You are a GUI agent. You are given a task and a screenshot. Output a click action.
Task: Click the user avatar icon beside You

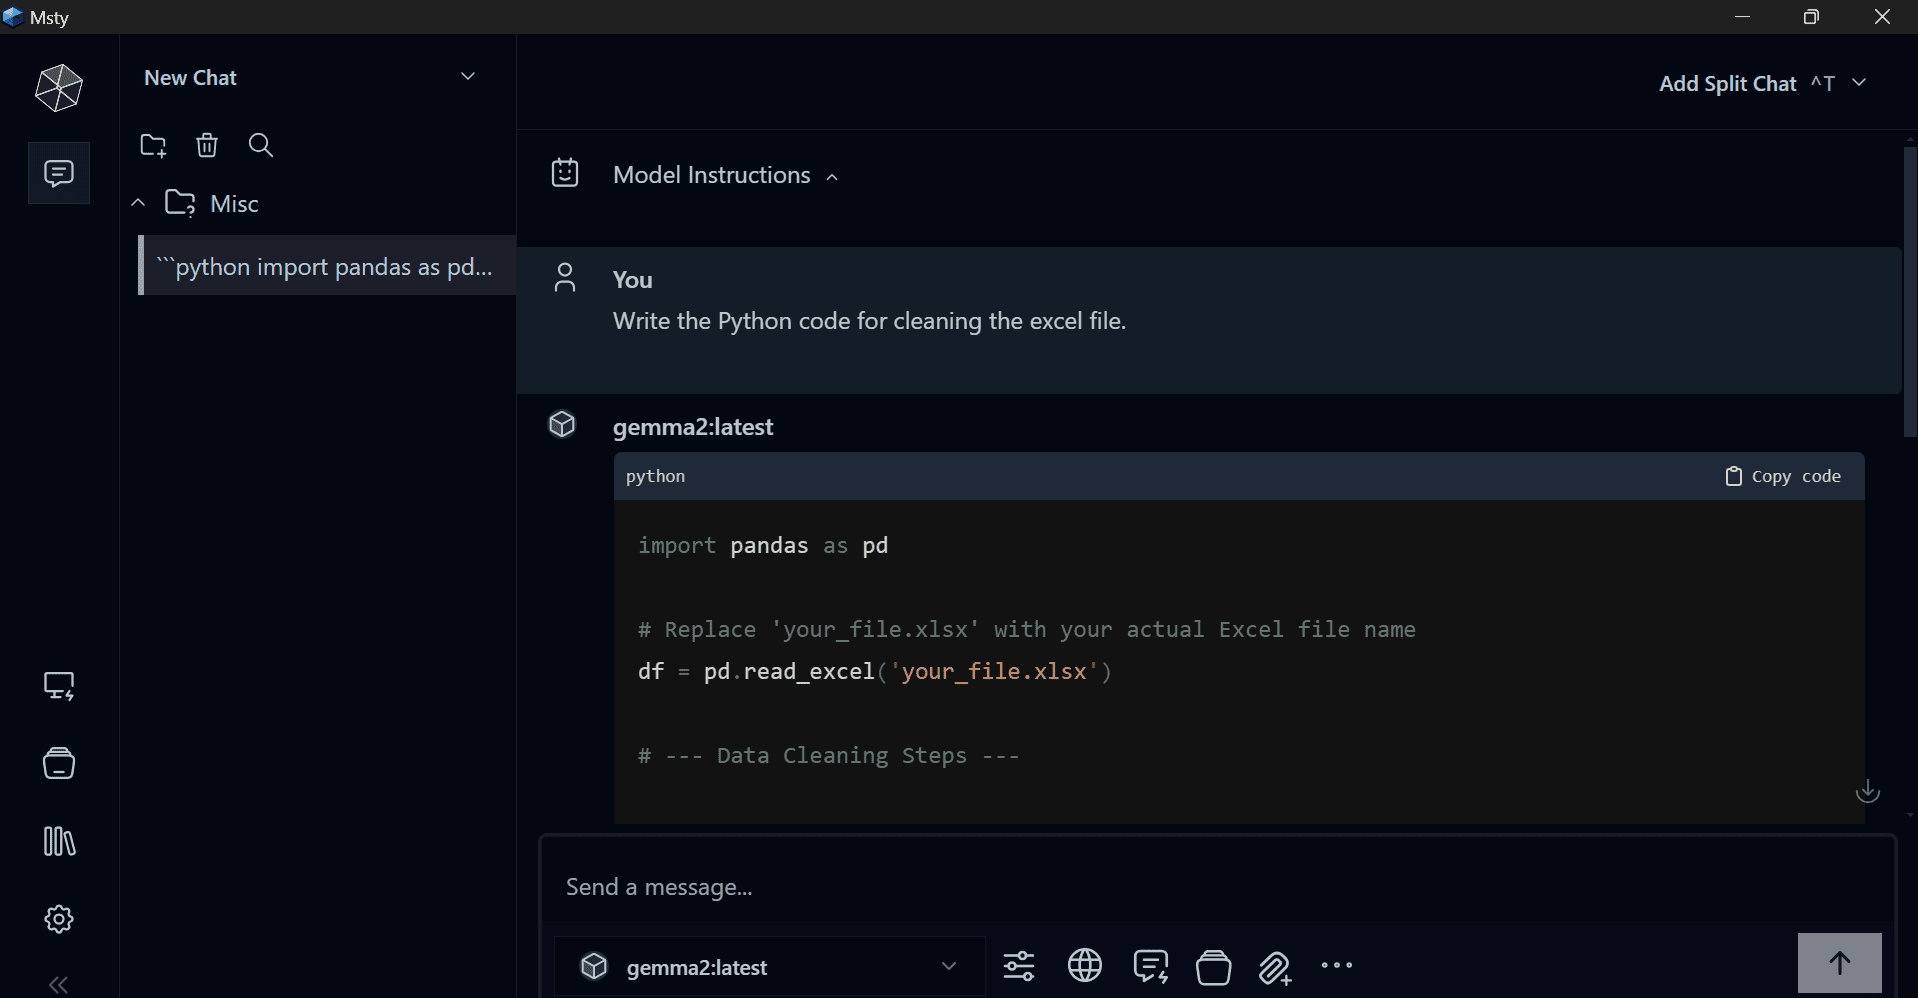[565, 277]
